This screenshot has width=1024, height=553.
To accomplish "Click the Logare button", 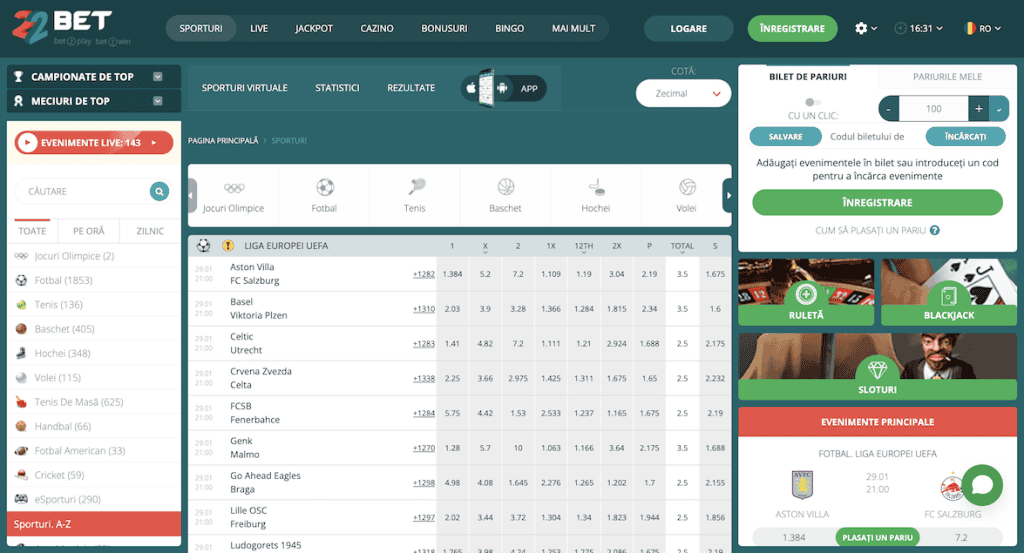I will (x=688, y=29).
